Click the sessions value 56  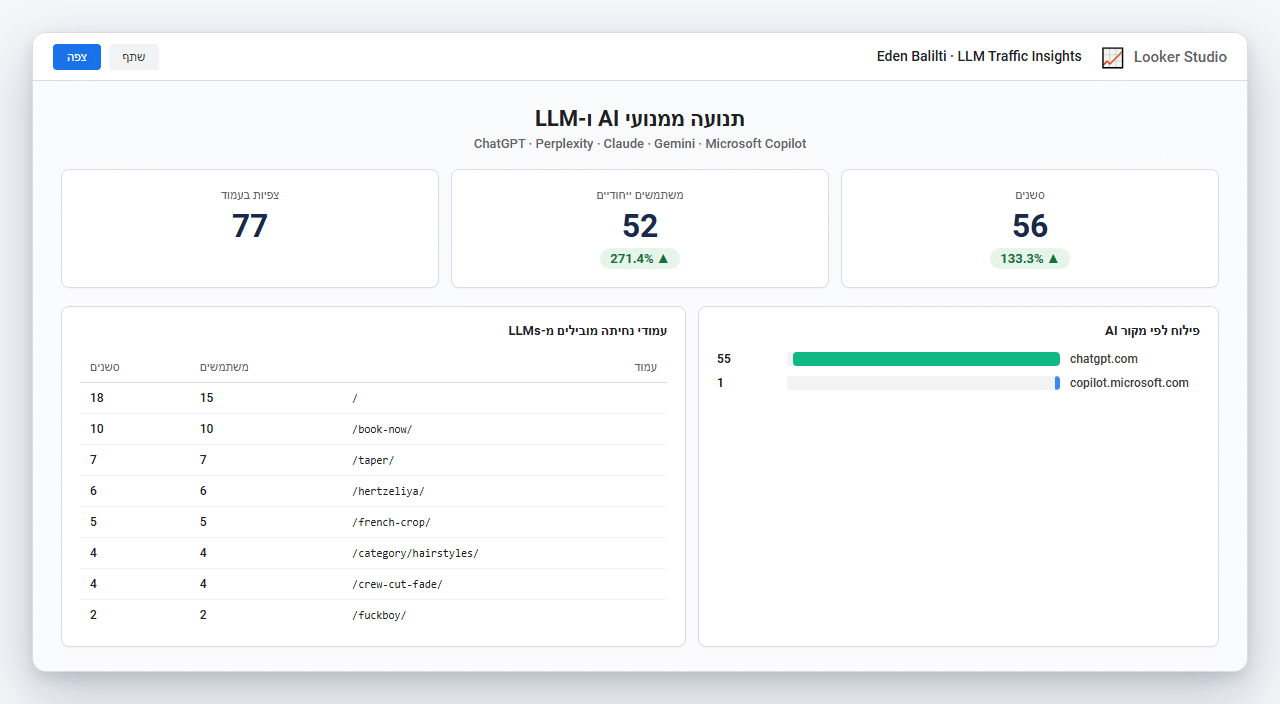click(x=1030, y=226)
